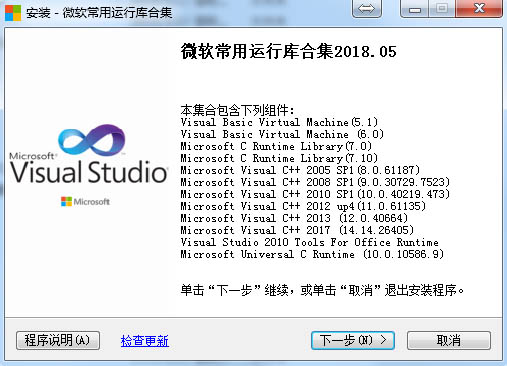Select the Microsoft Universal C Runtime line
507x366 pixels.
tap(312, 254)
